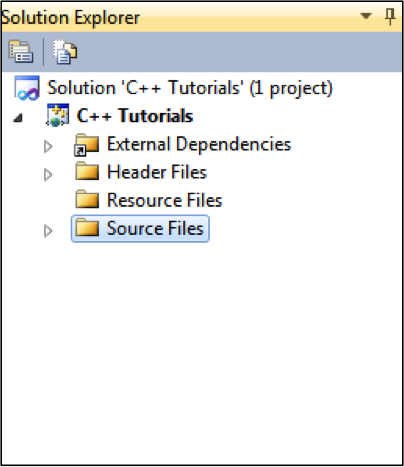
Task: Click the External Dependencies folder icon
Action: click(86, 145)
